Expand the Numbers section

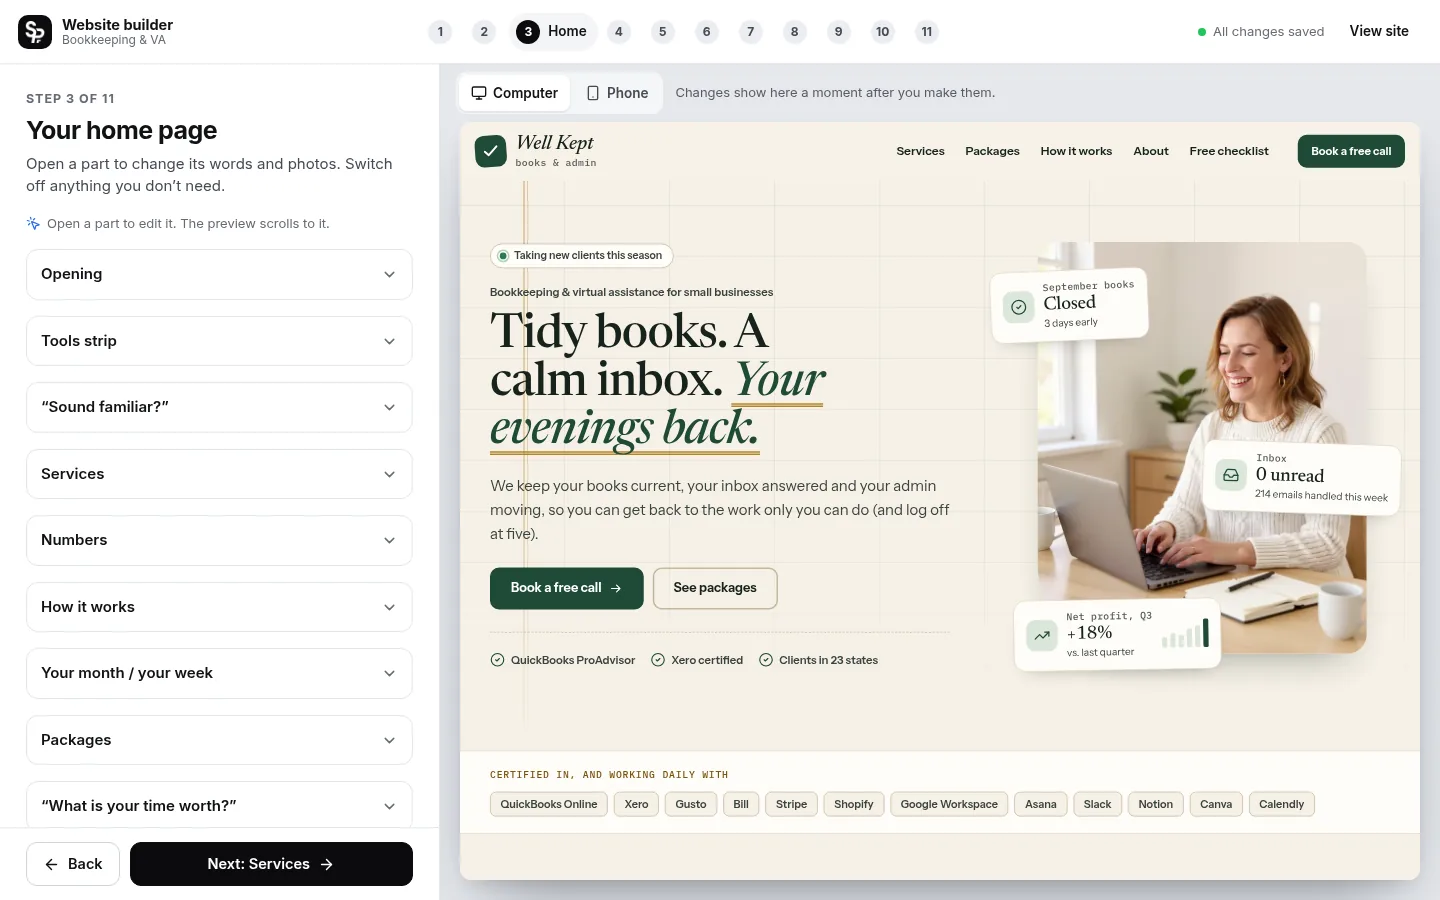point(219,540)
